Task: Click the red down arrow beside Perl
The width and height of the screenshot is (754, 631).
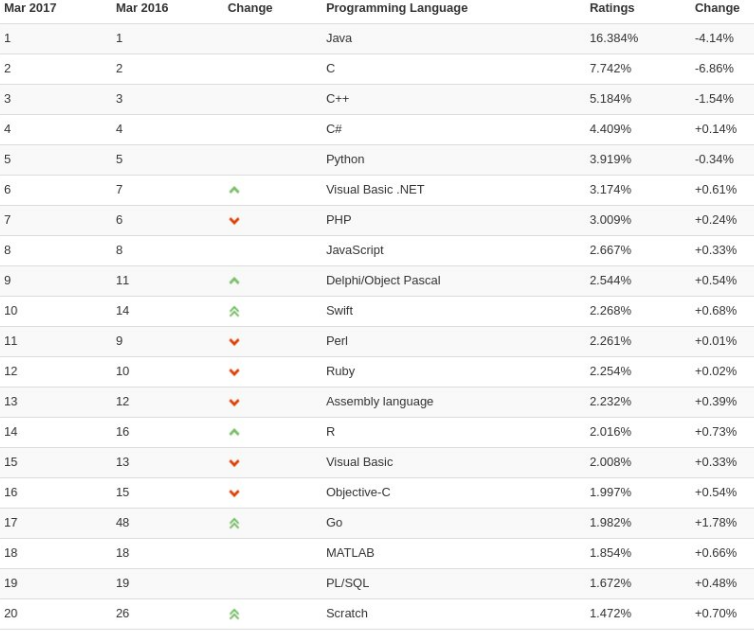Action: pos(234,341)
